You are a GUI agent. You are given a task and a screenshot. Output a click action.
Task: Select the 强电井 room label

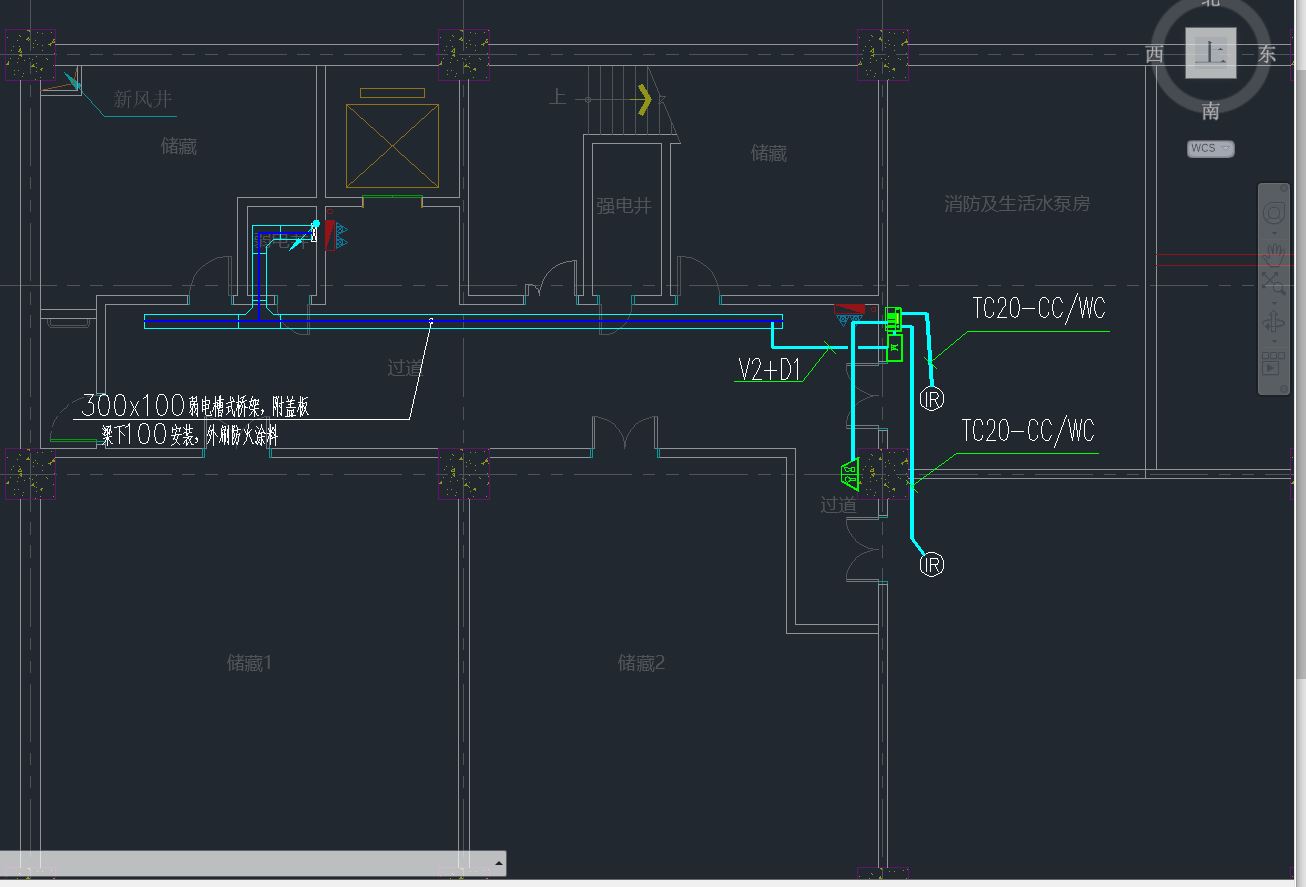coord(624,206)
